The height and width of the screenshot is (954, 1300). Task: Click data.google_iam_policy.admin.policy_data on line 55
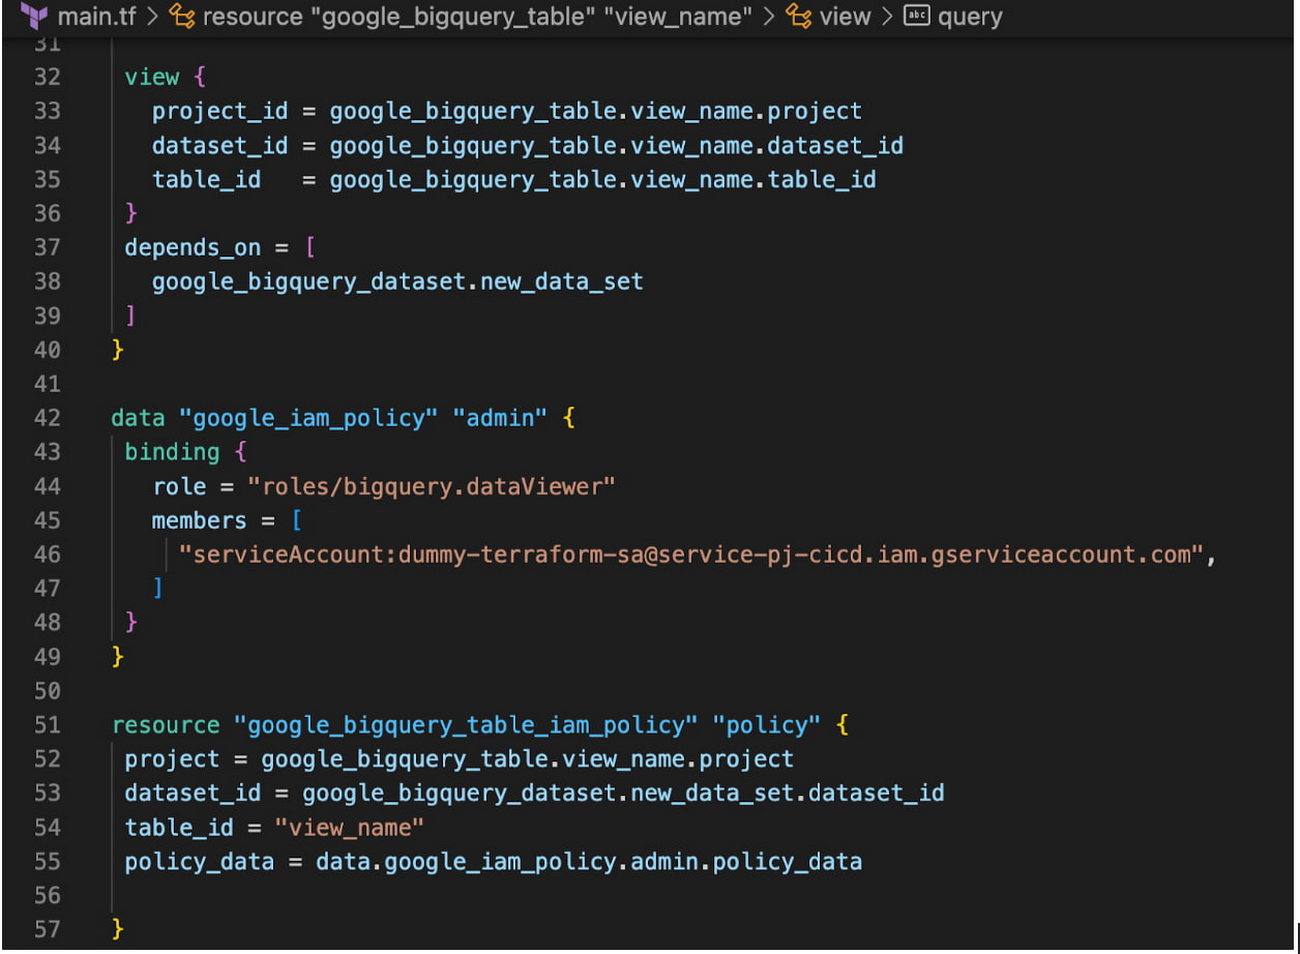pyautogui.click(x=589, y=862)
